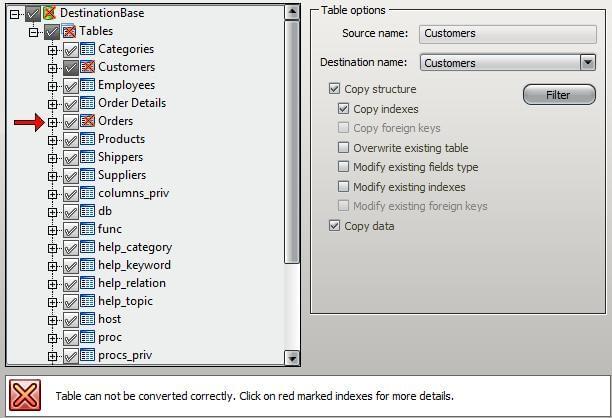
Task: Expand the help_category table node
Action: tap(52, 248)
